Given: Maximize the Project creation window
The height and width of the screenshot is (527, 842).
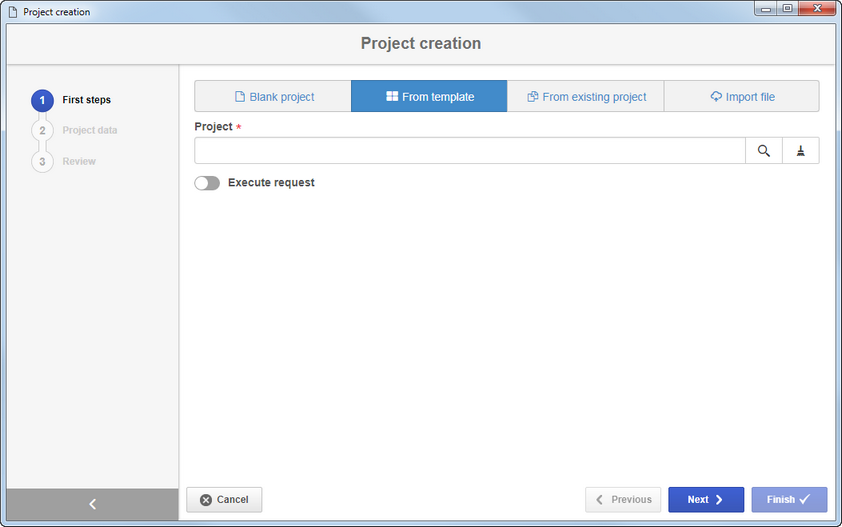Looking at the screenshot, I should 787,9.
